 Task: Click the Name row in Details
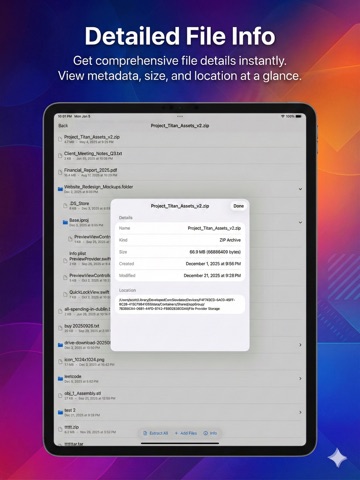tap(180, 228)
